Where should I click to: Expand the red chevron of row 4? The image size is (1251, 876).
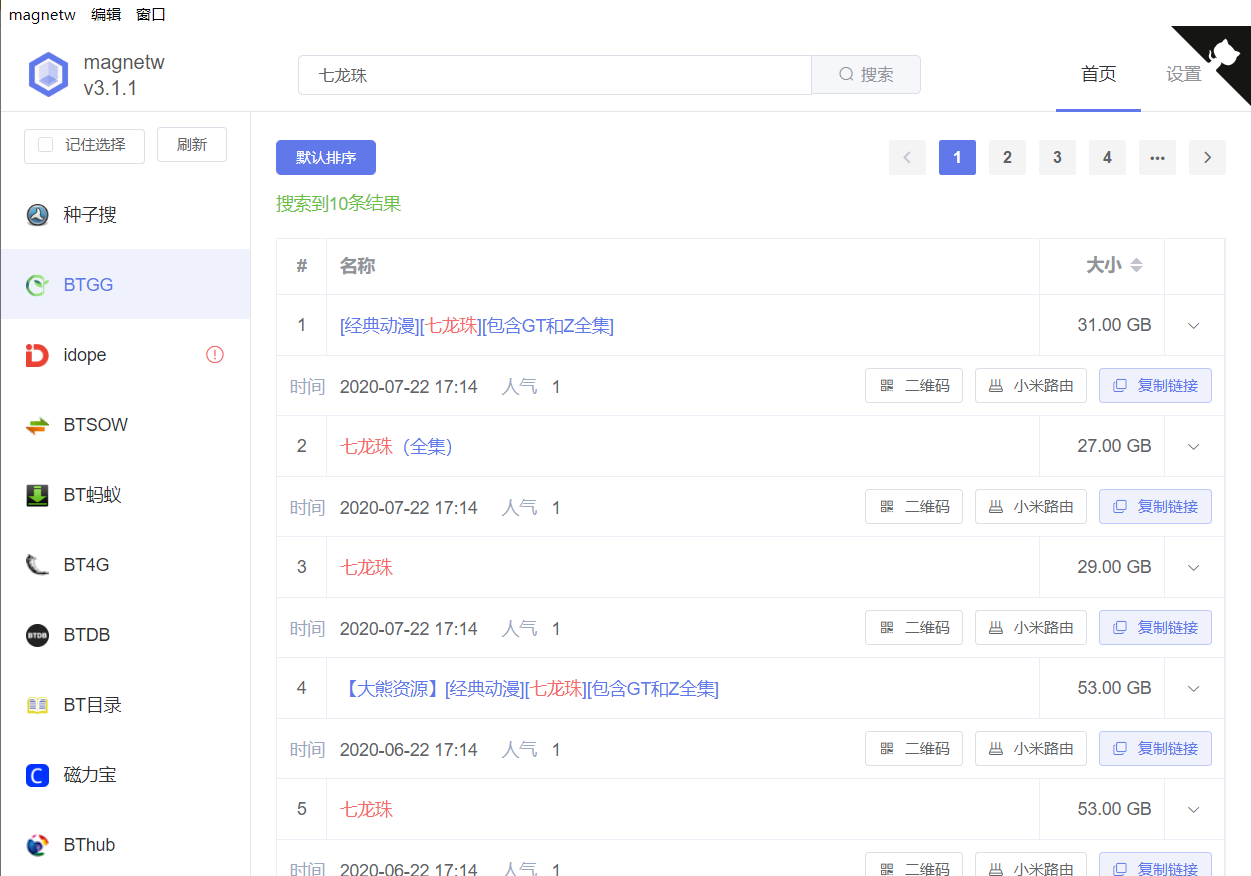coord(1193,689)
